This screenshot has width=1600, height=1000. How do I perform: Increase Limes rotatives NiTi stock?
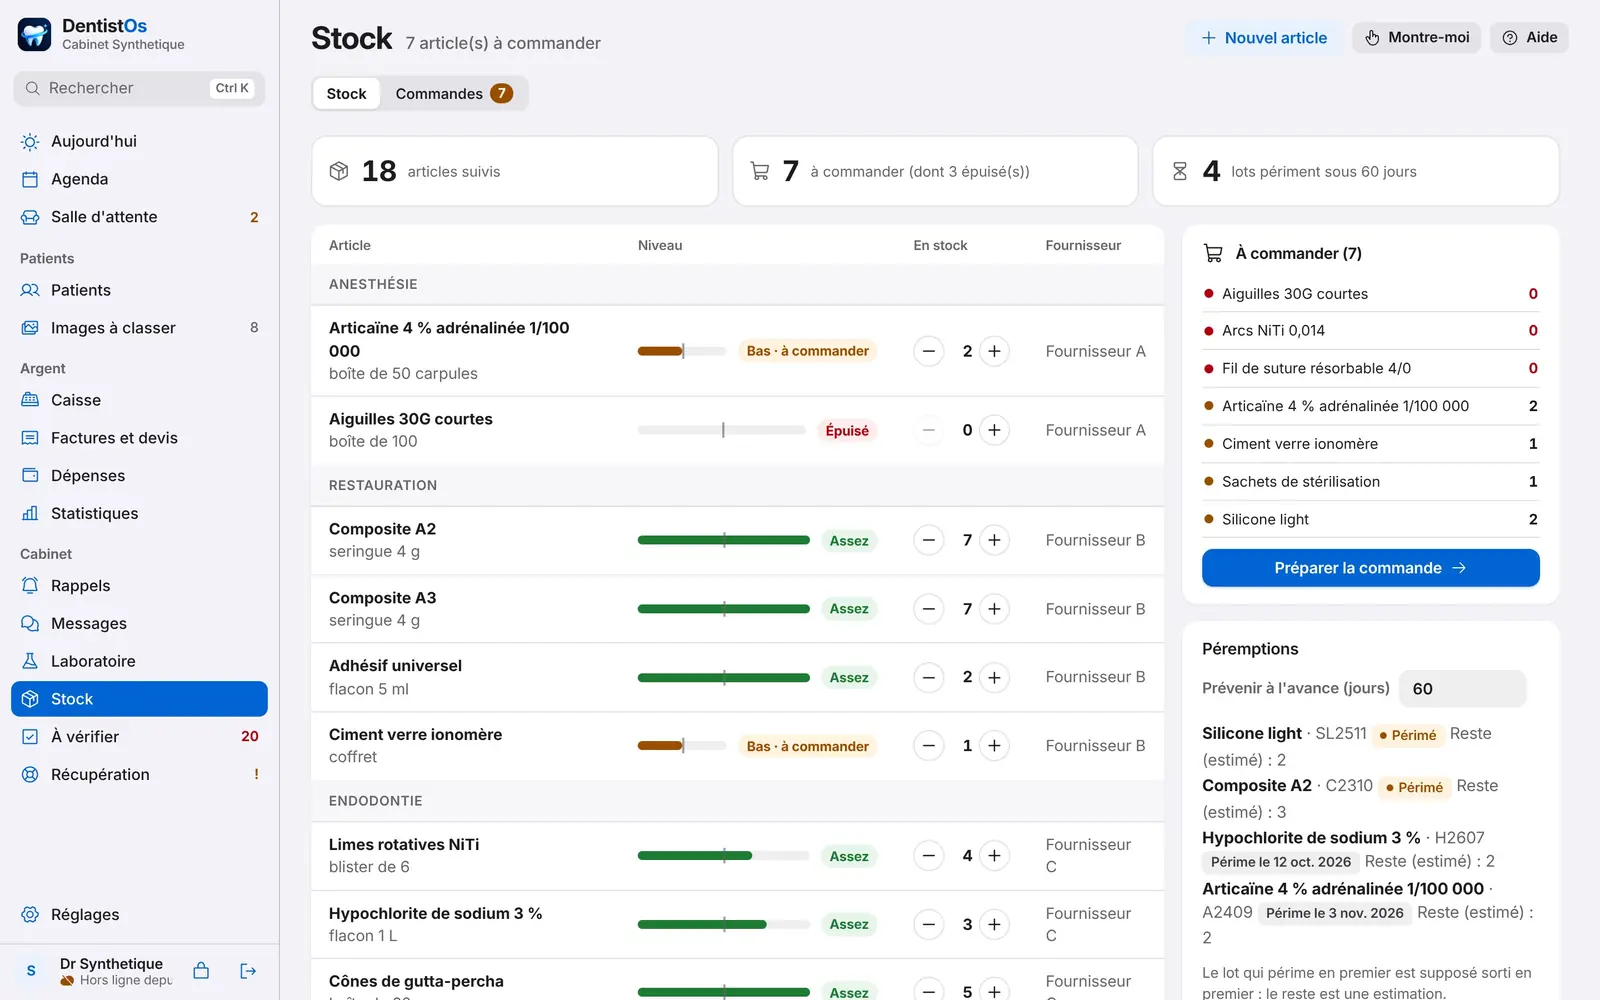tap(994, 856)
